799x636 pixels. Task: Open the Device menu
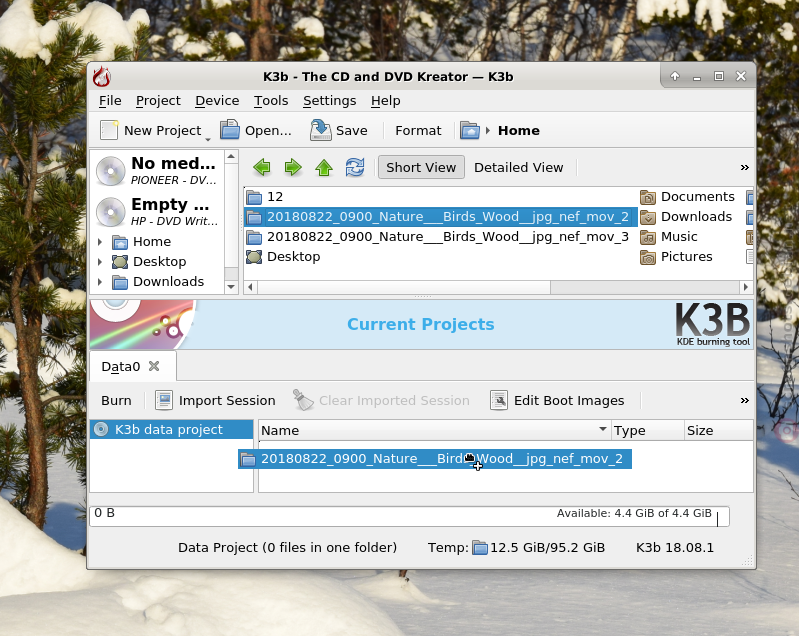[217, 101]
